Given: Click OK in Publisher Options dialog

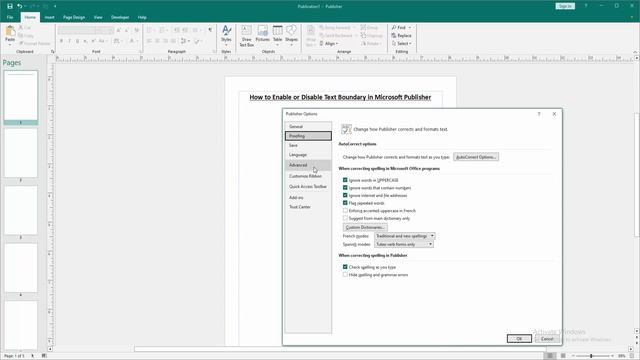Looking at the screenshot, I should pyautogui.click(x=519, y=339).
